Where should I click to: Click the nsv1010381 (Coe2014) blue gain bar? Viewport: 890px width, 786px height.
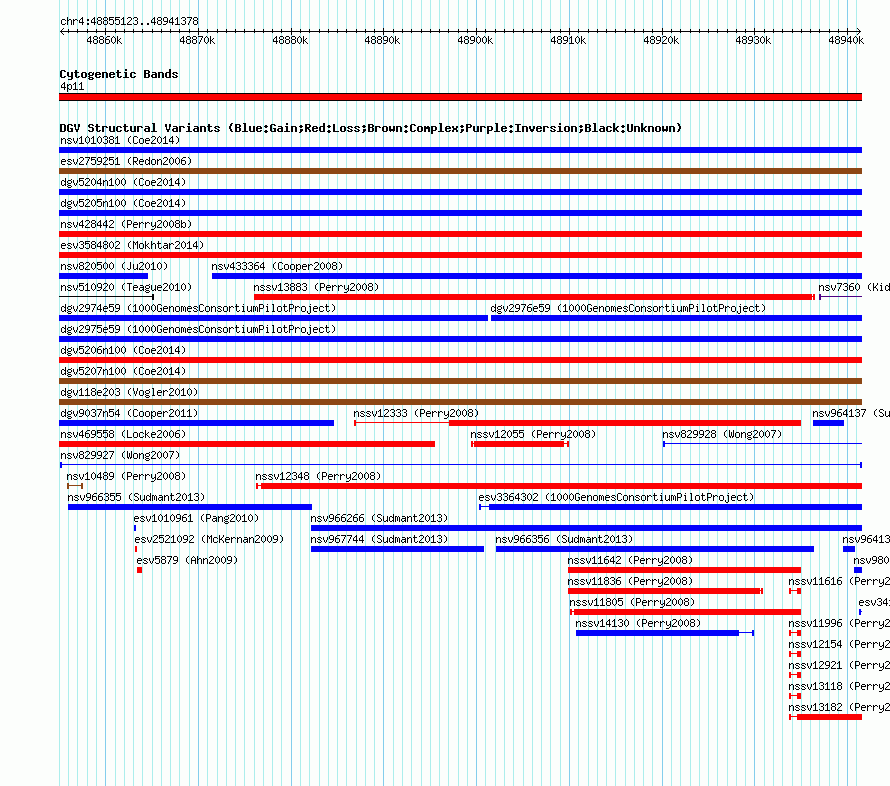point(460,150)
